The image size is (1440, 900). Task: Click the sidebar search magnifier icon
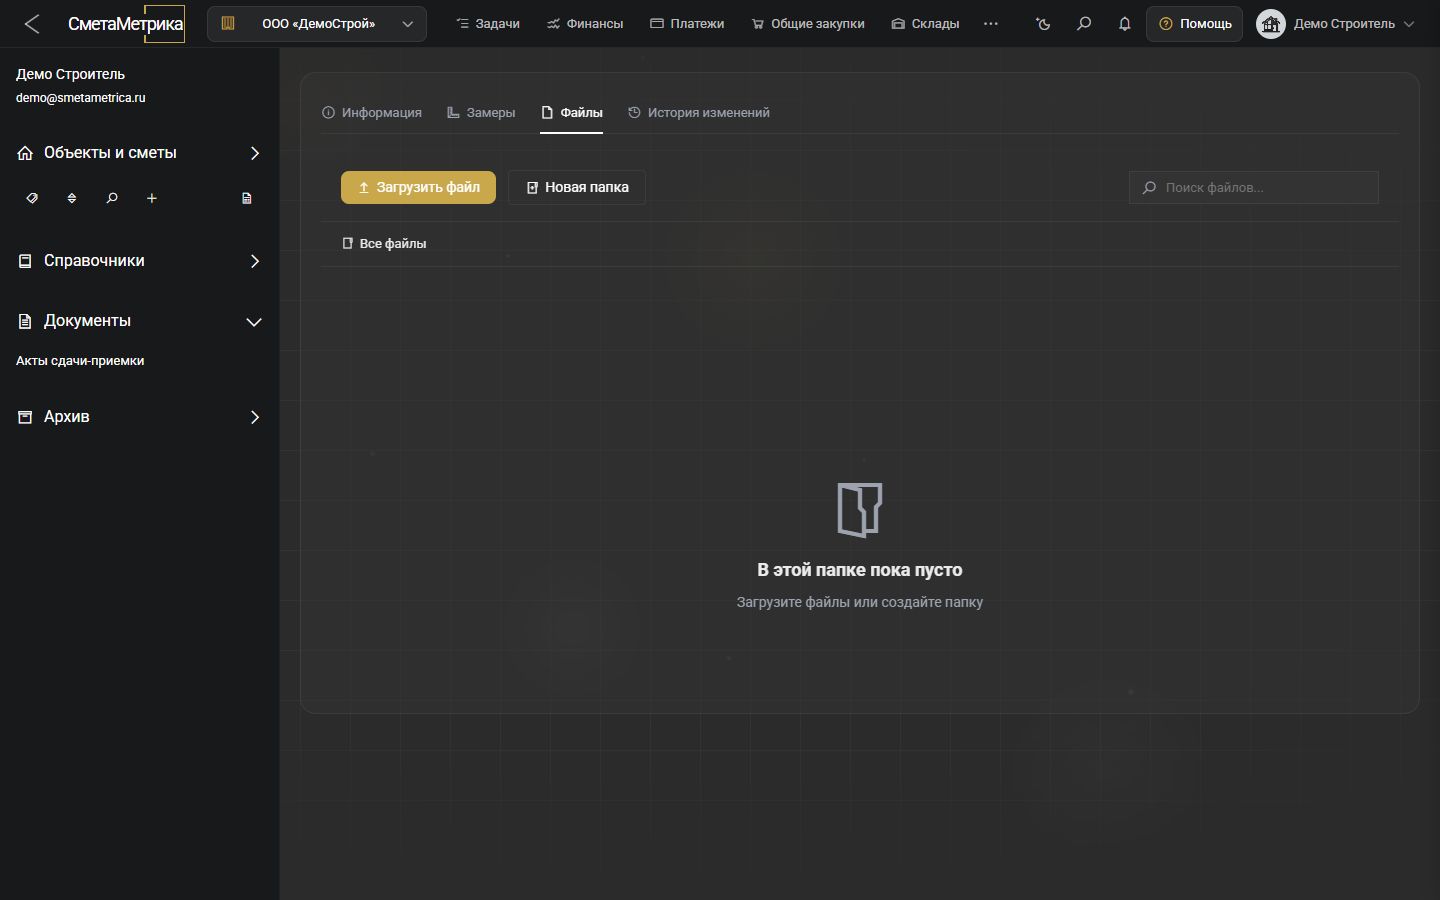coord(112,198)
